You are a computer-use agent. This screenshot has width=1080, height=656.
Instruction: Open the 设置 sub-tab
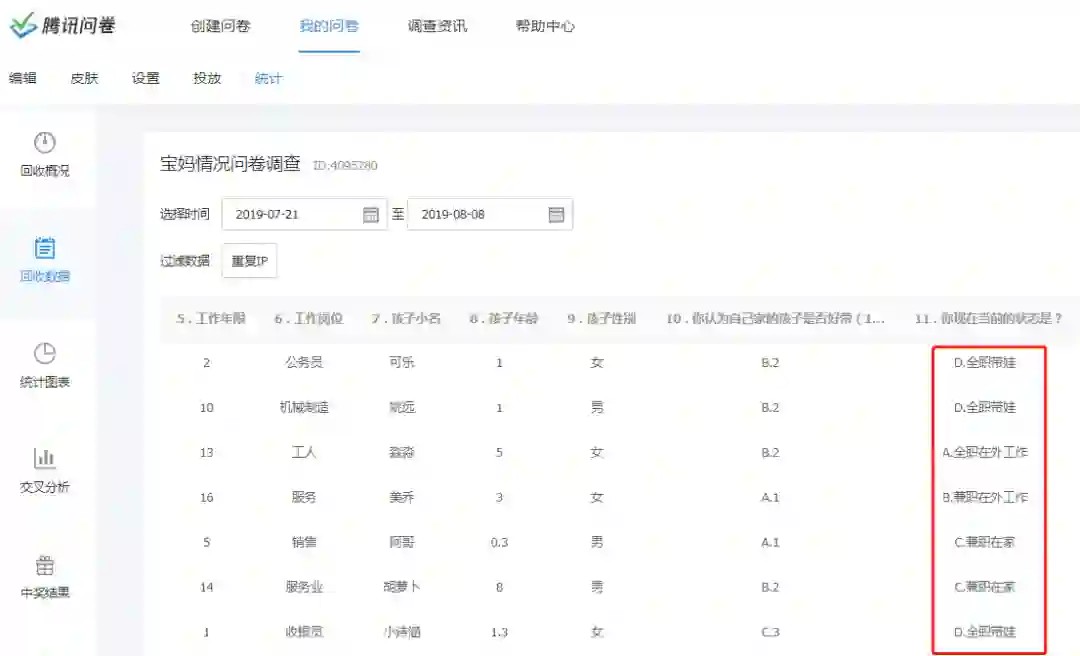(x=146, y=78)
